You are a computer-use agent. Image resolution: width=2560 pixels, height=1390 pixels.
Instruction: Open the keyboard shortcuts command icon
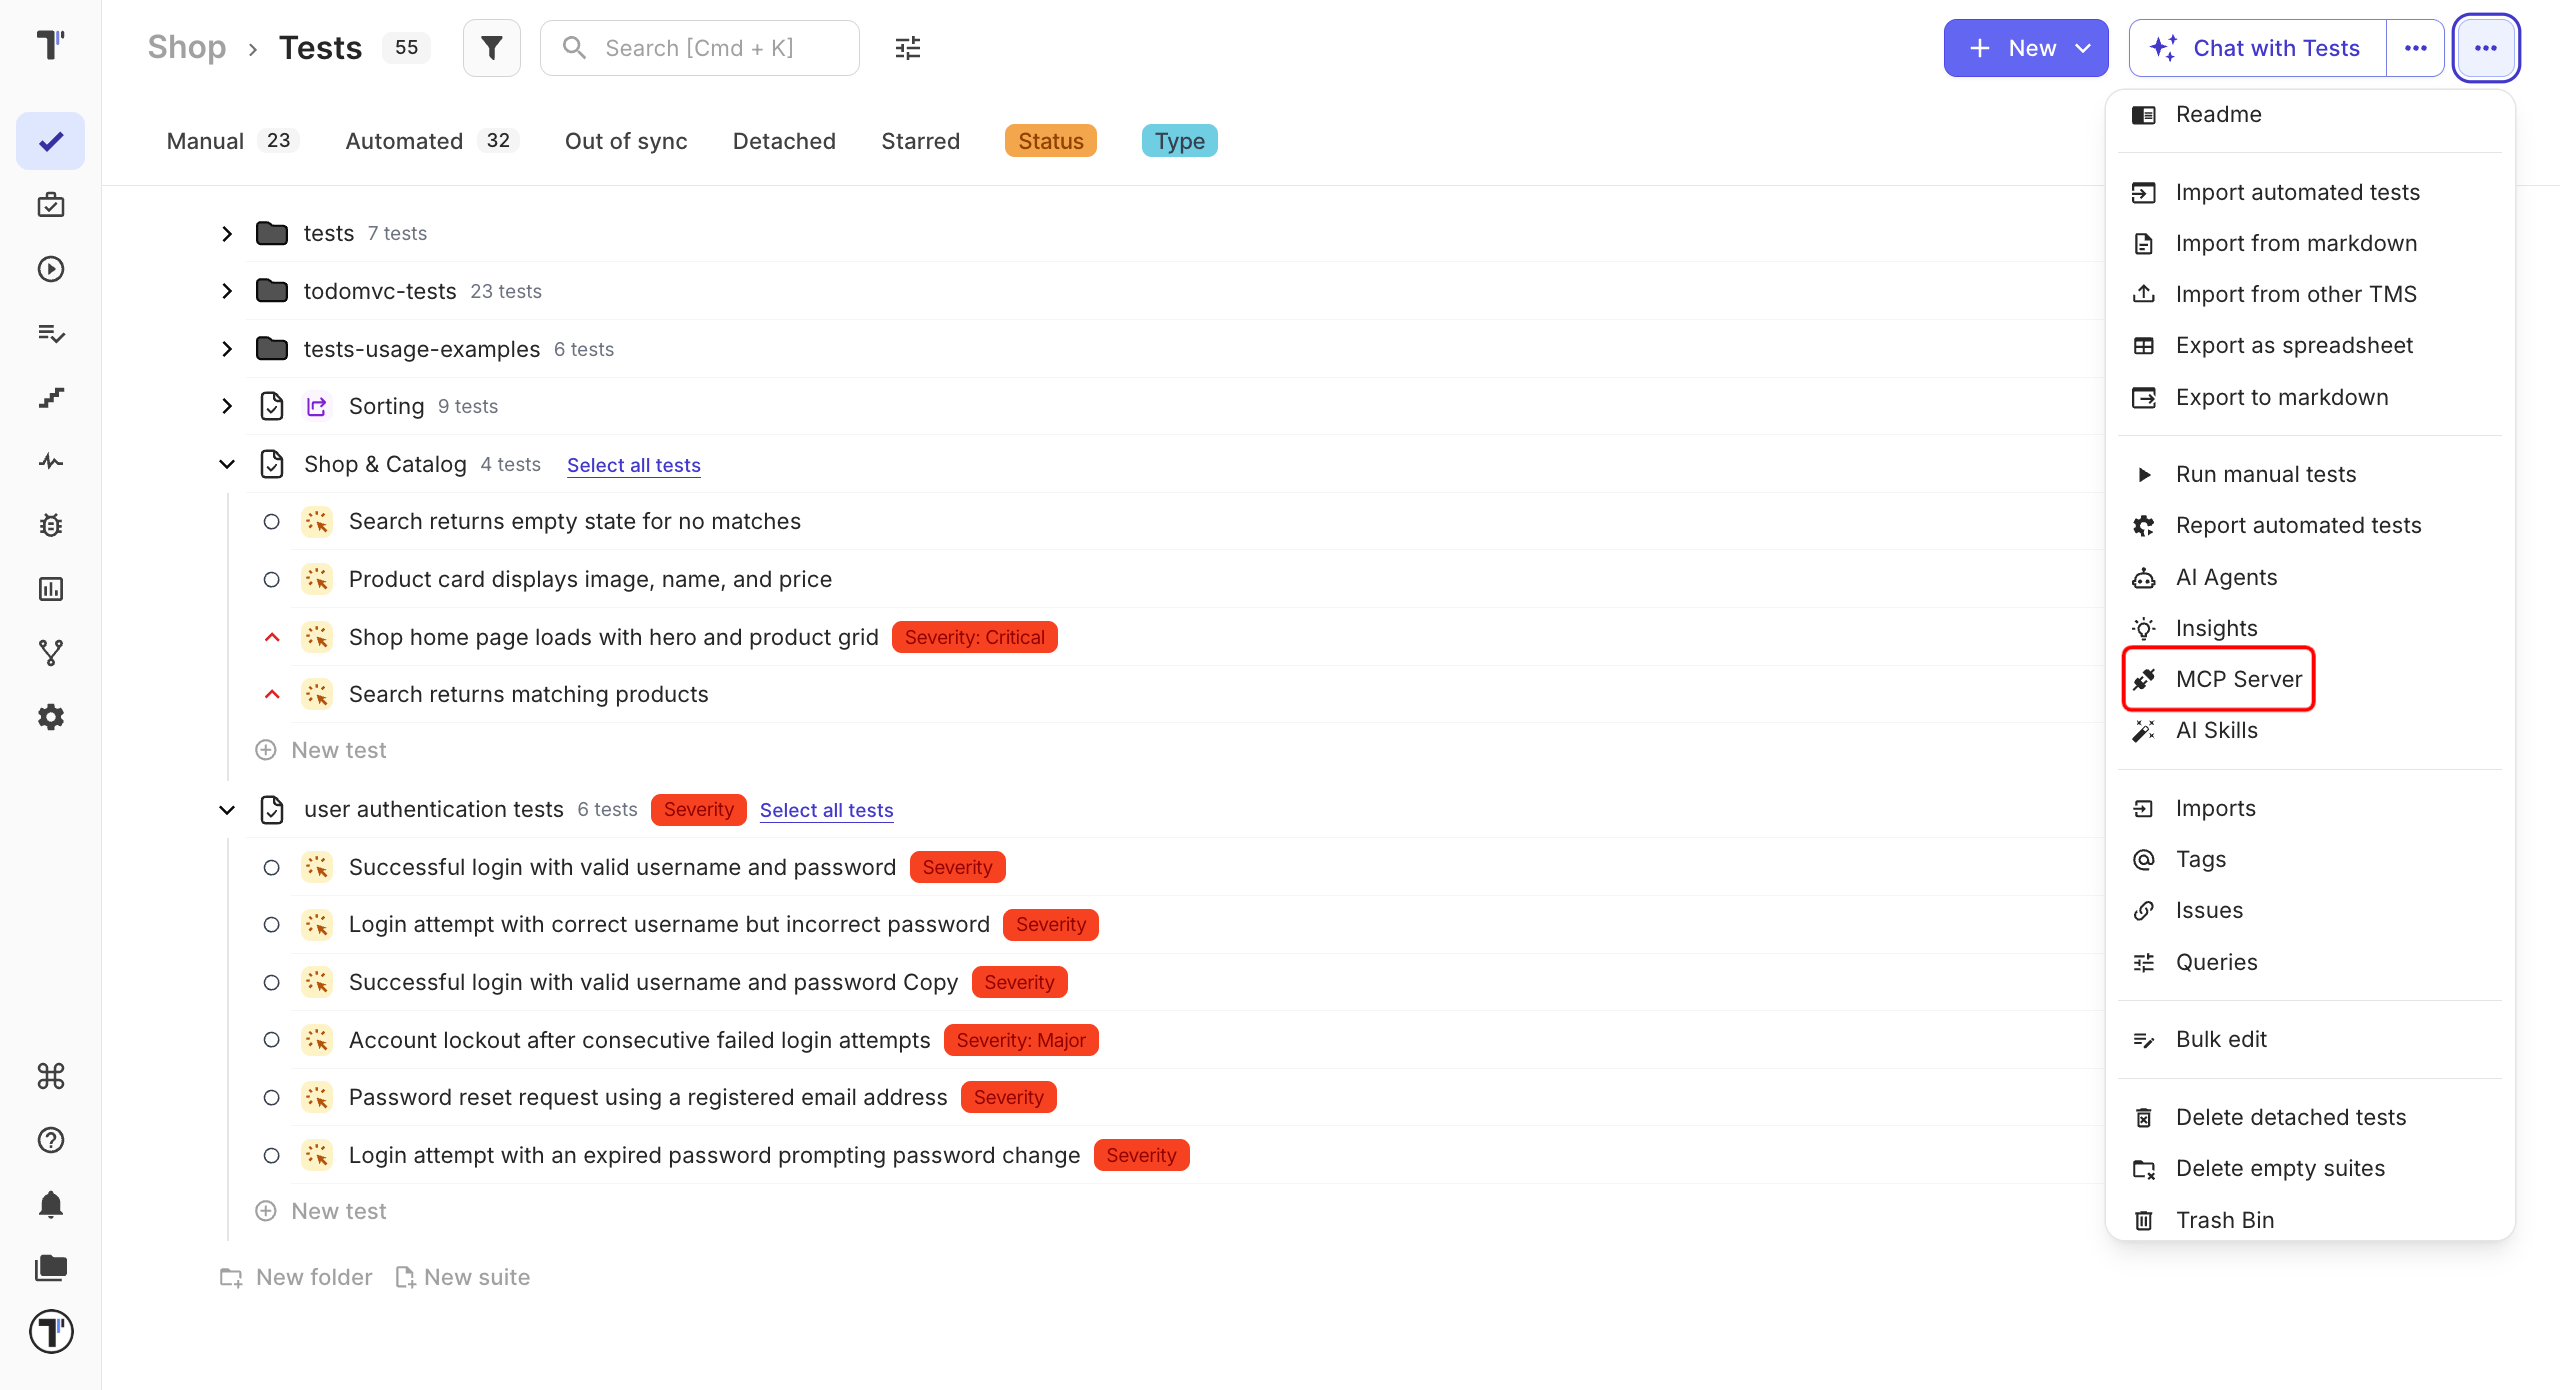point(51,1076)
